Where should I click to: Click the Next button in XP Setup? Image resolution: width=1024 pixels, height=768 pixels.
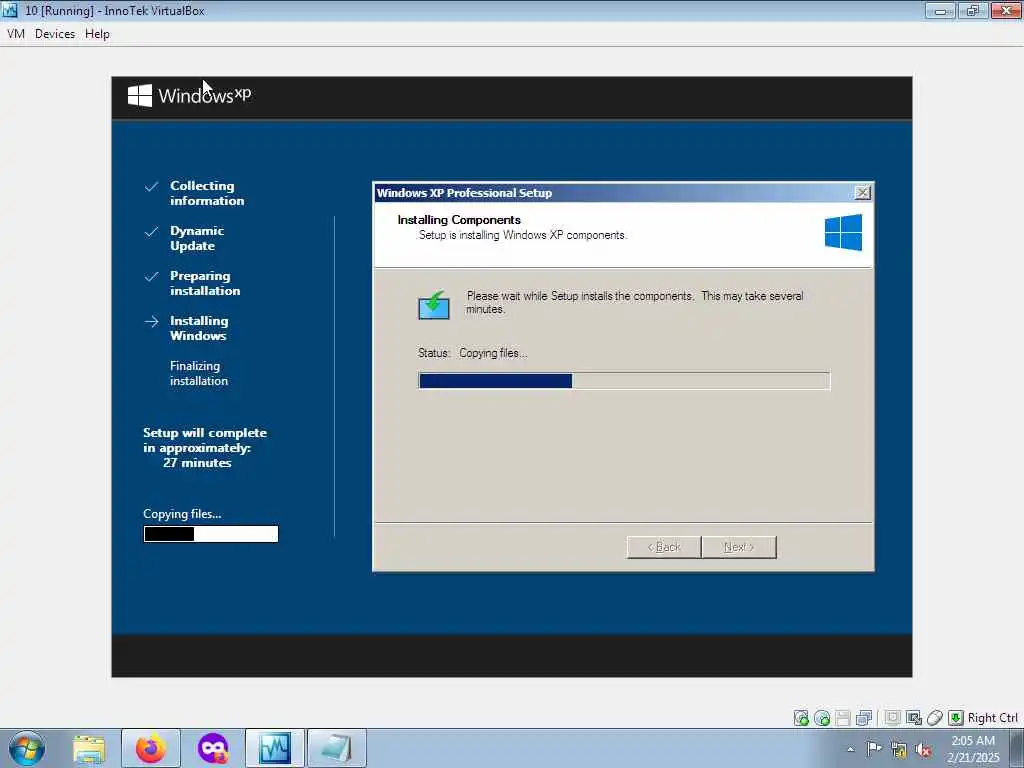click(x=739, y=547)
